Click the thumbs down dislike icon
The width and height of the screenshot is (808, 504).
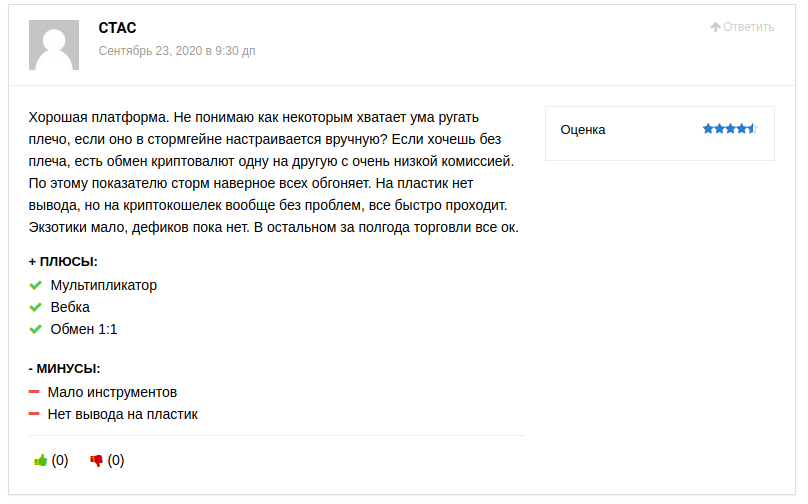(x=97, y=461)
